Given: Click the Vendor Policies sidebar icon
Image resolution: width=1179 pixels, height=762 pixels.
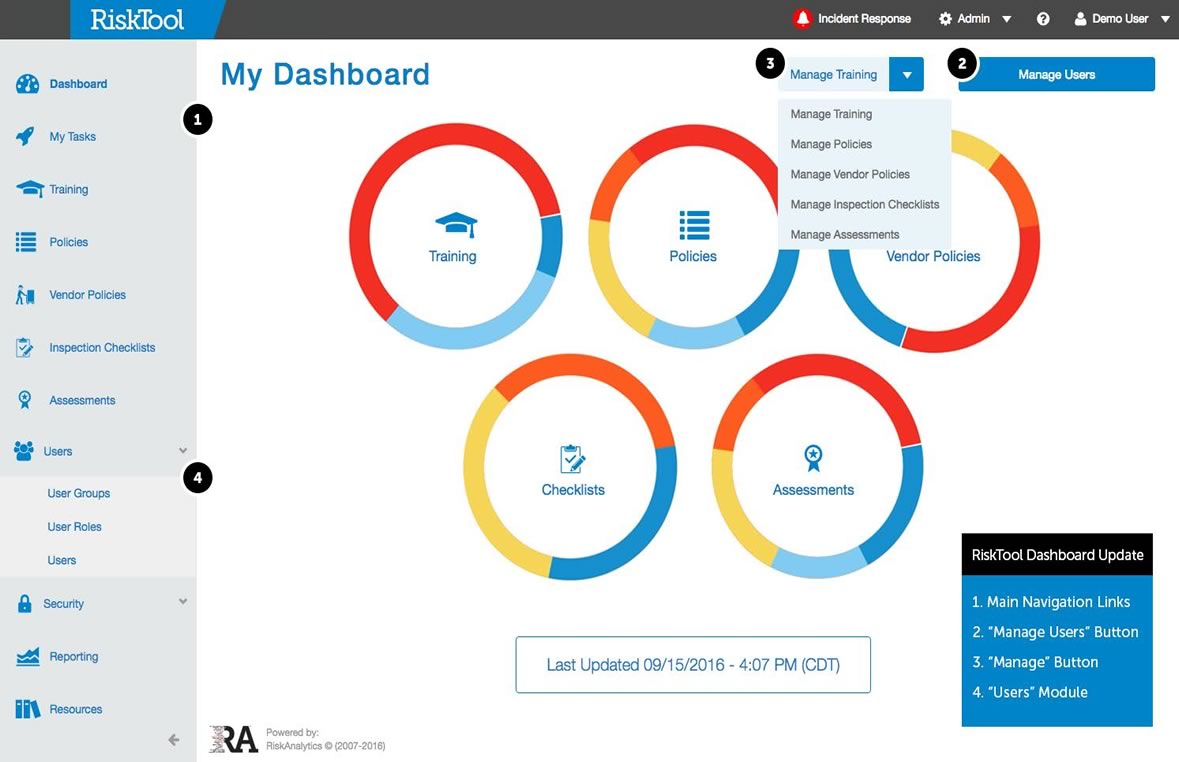Looking at the screenshot, I should (26, 295).
